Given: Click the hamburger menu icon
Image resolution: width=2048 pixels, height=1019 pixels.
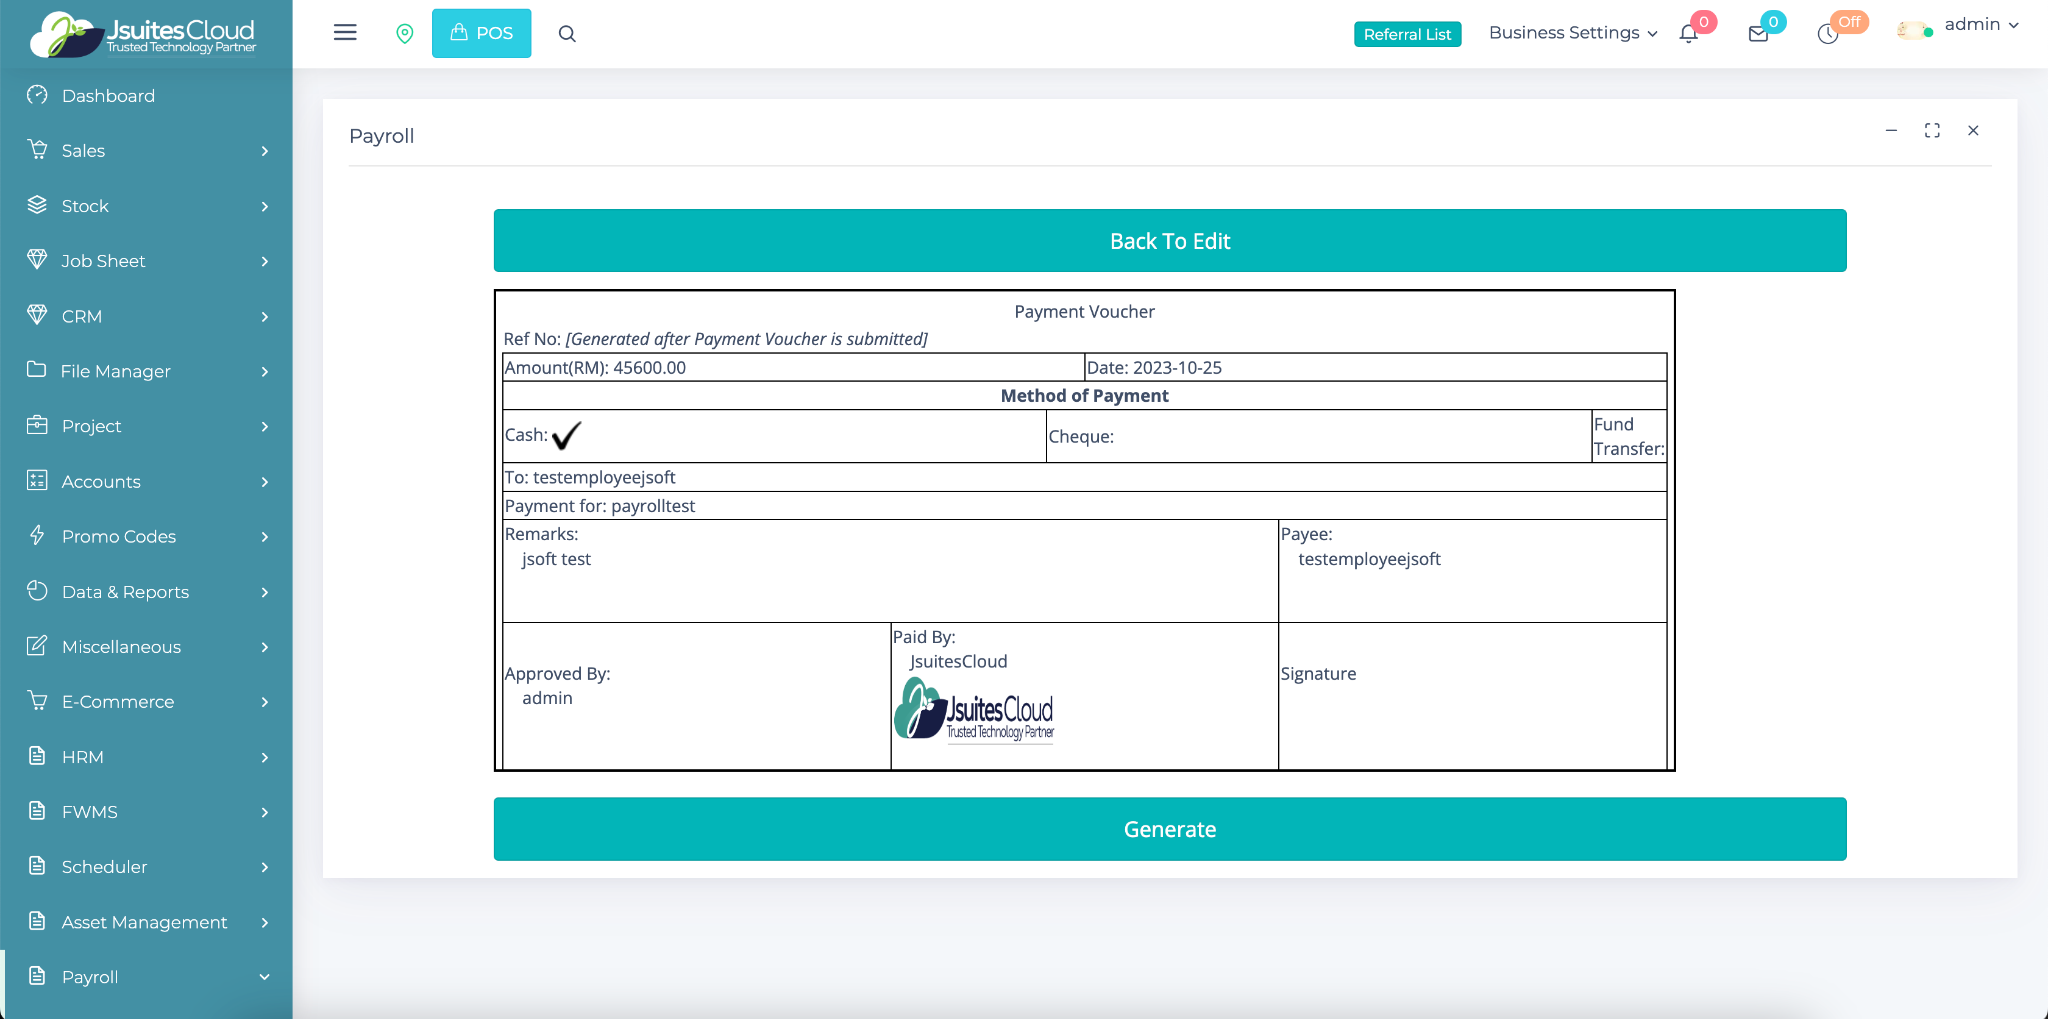Looking at the screenshot, I should click(x=345, y=33).
